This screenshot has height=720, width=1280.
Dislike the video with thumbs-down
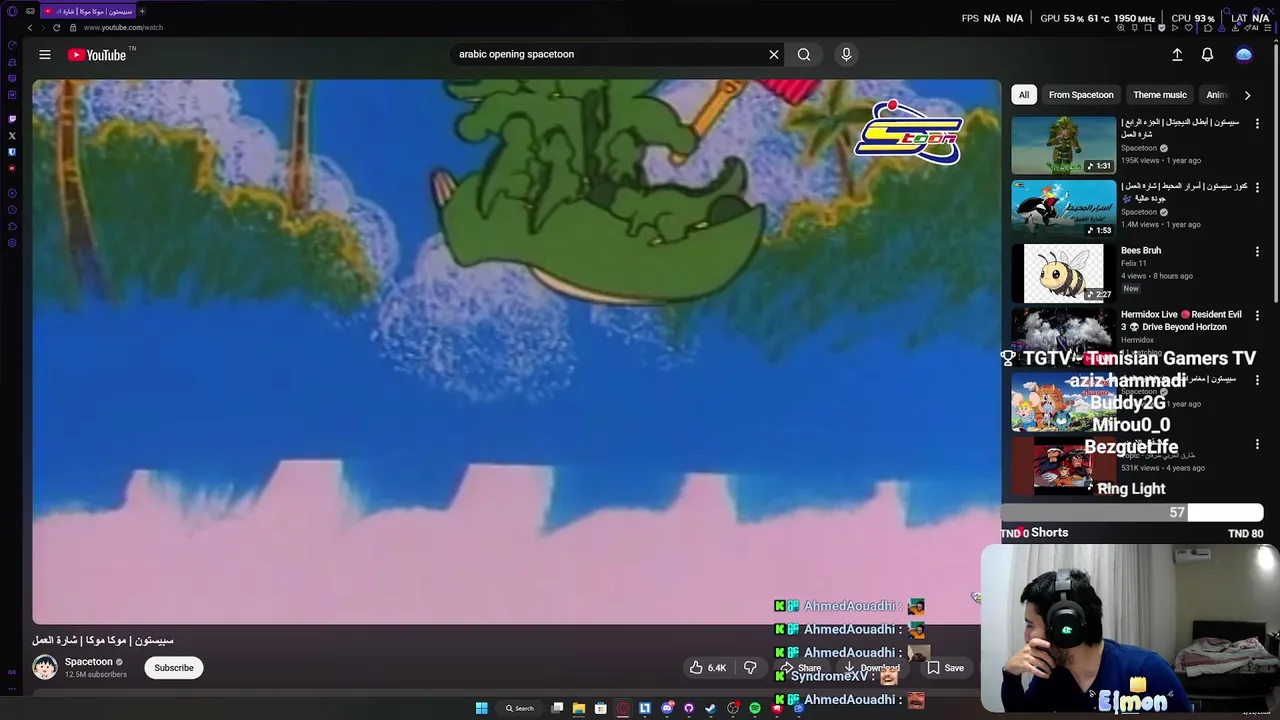point(750,668)
